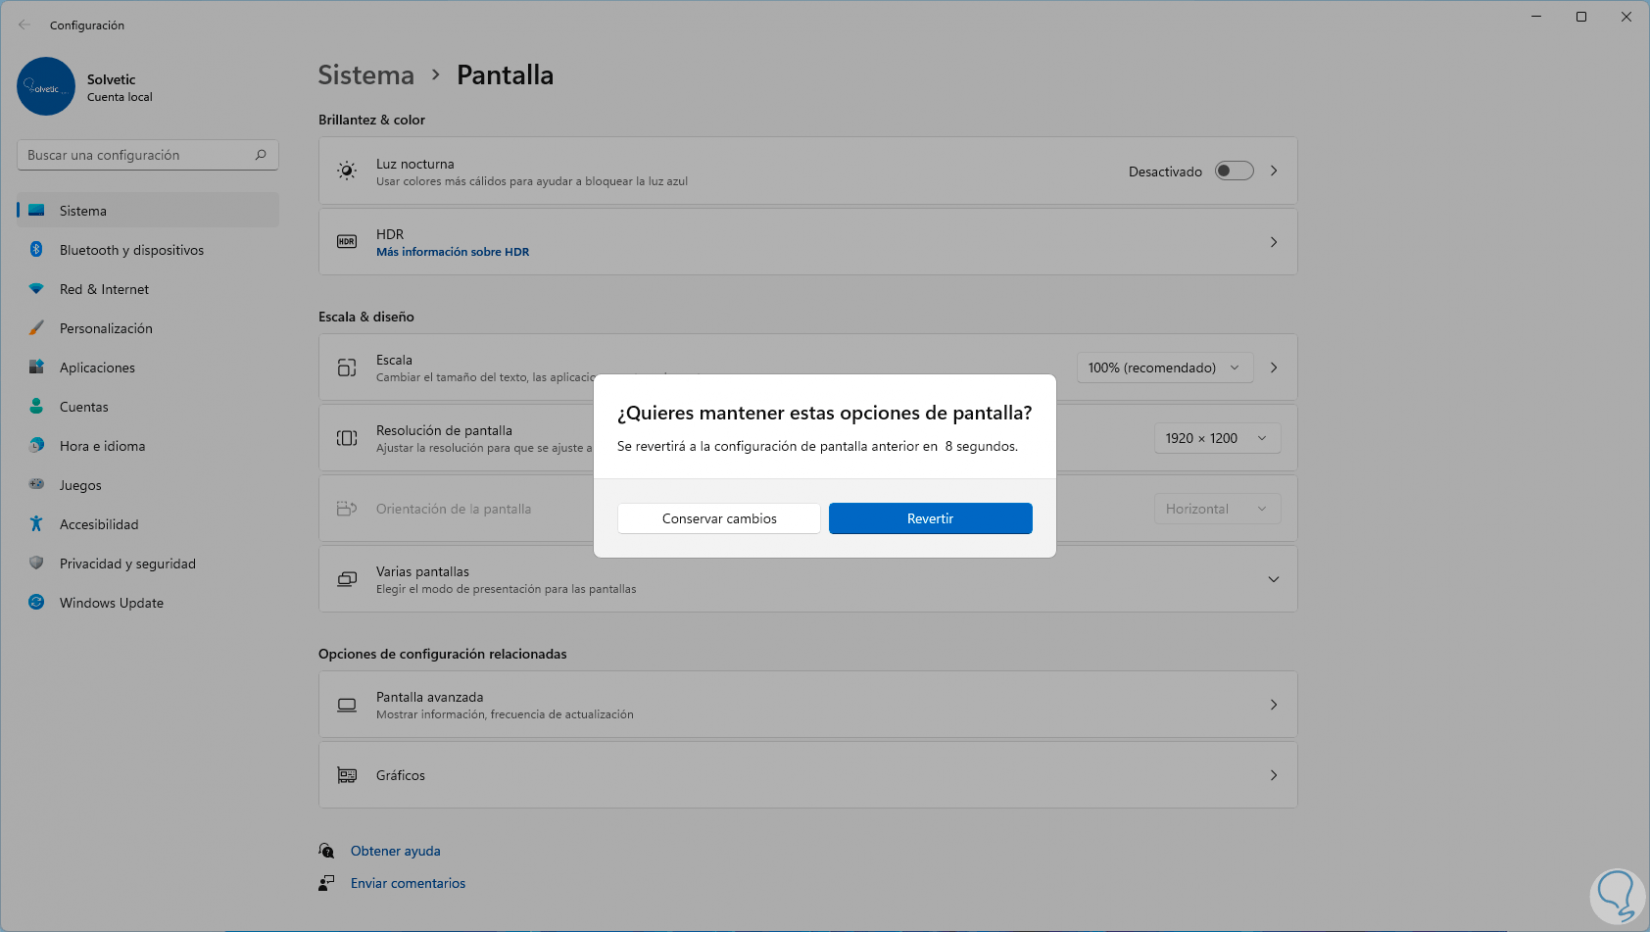Screen dimensions: 1650x932
Task: Open the Obtener ayuda link
Action: click(395, 851)
